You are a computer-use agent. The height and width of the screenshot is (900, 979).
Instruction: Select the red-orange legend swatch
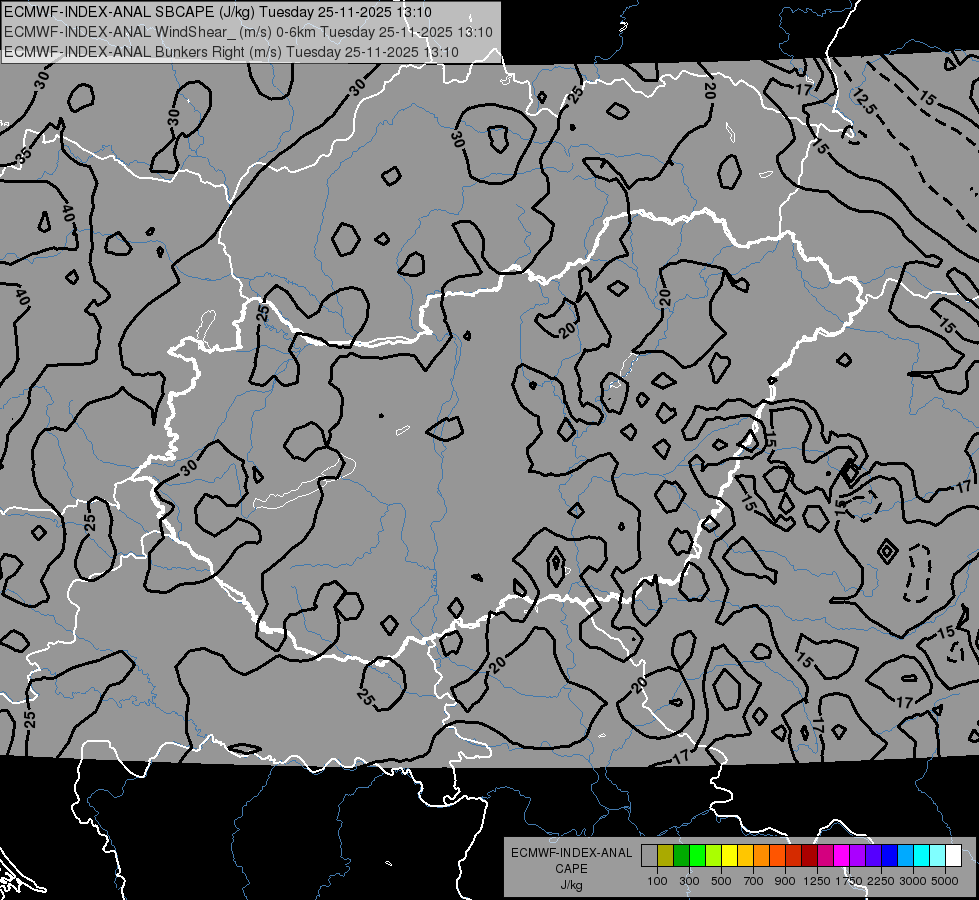click(x=777, y=856)
